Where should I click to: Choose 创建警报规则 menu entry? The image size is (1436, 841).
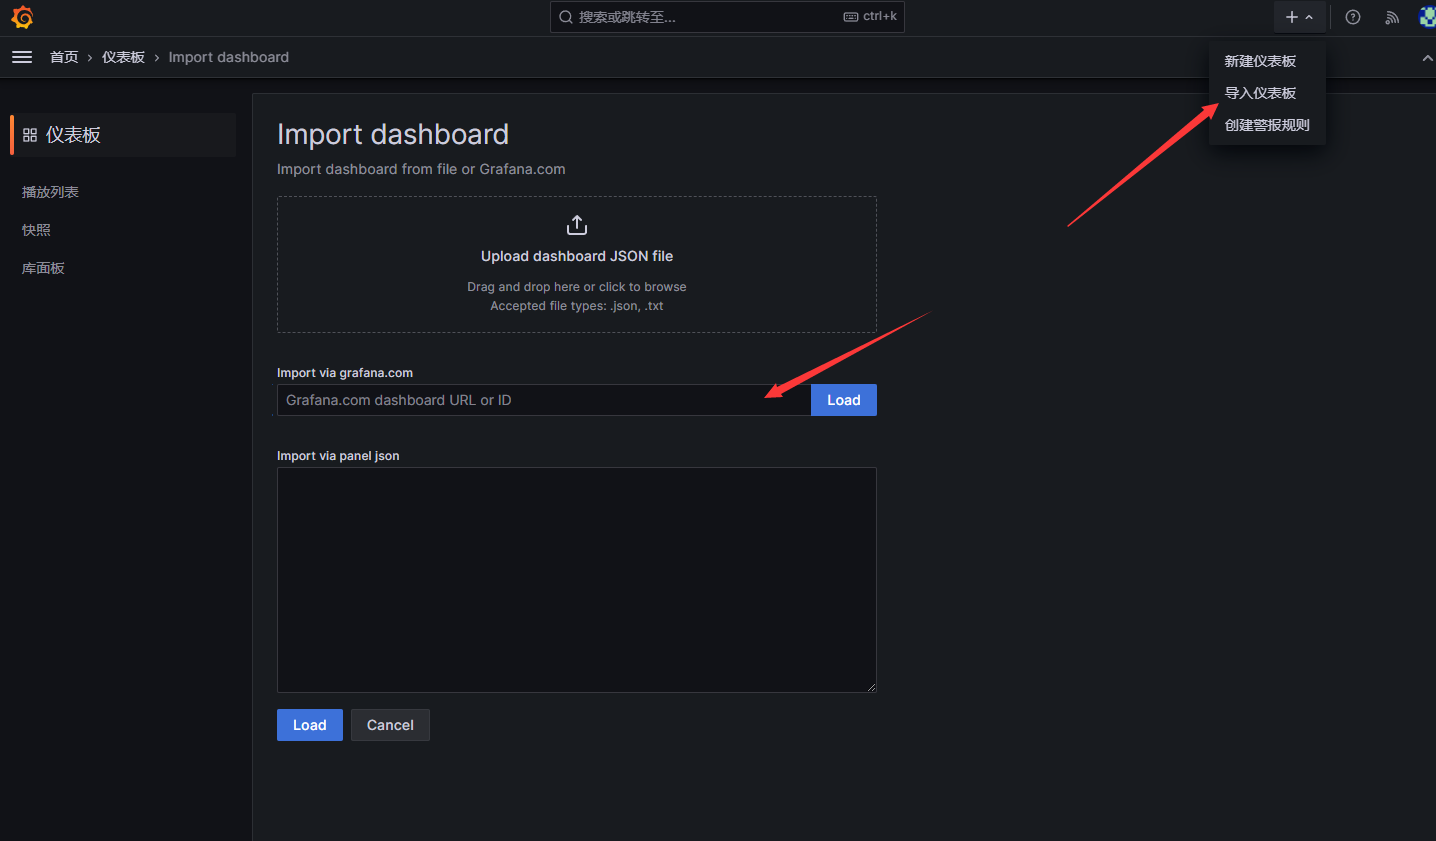click(x=1267, y=125)
